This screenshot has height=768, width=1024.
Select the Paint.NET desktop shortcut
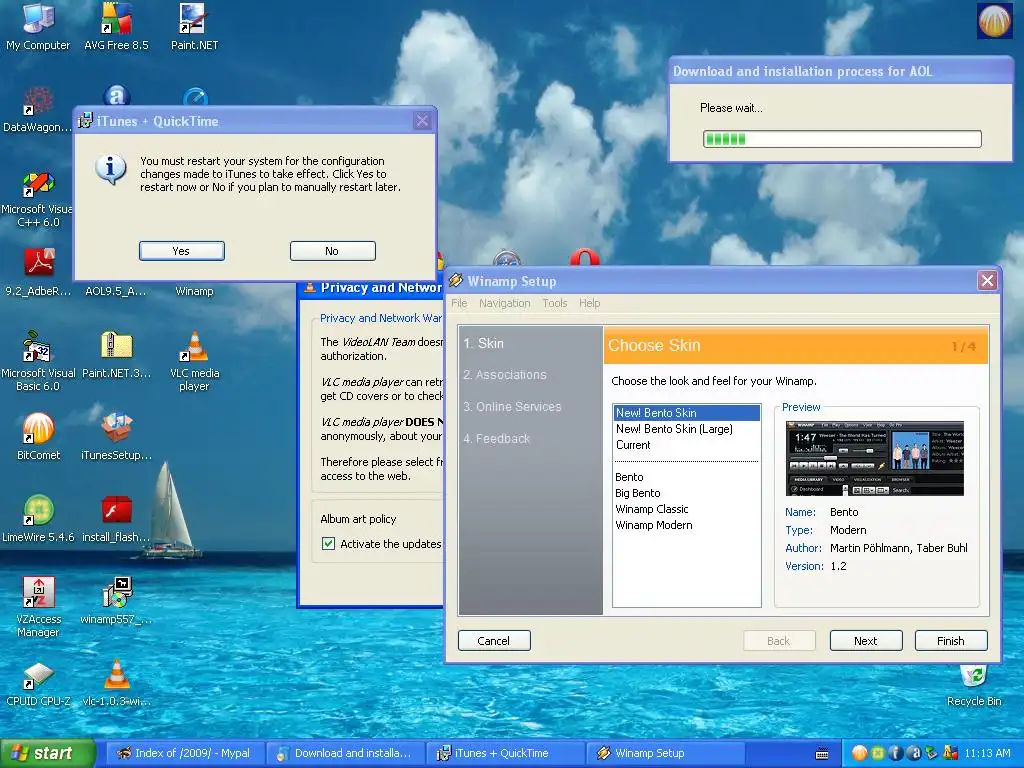pyautogui.click(x=194, y=26)
